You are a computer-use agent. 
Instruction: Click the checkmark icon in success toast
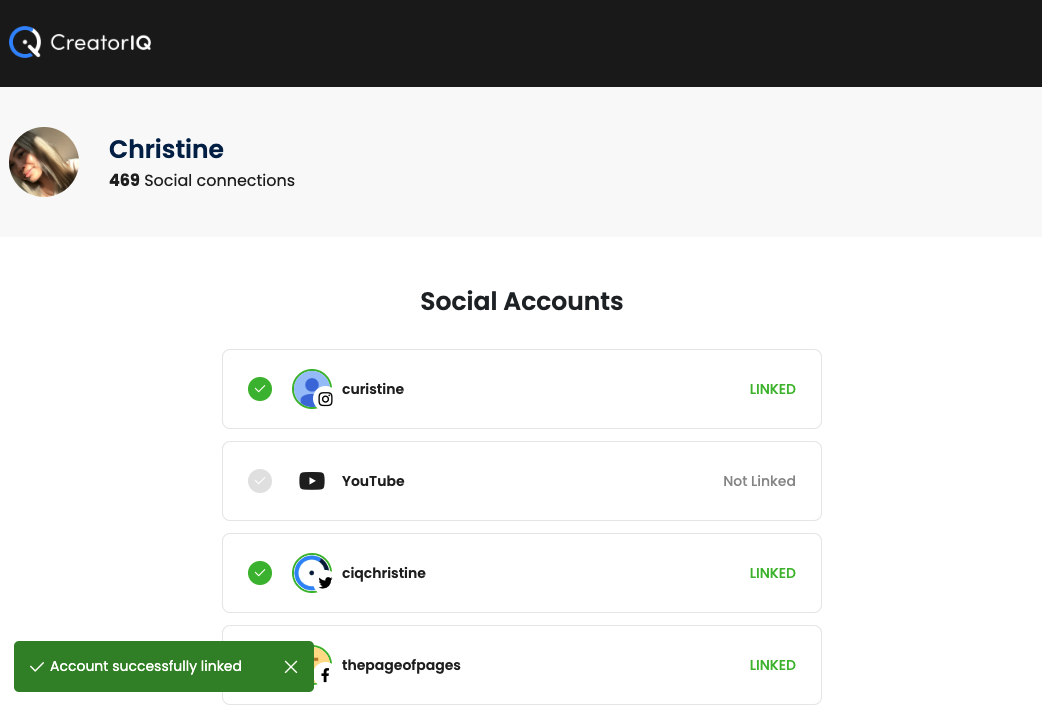[x=37, y=666]
